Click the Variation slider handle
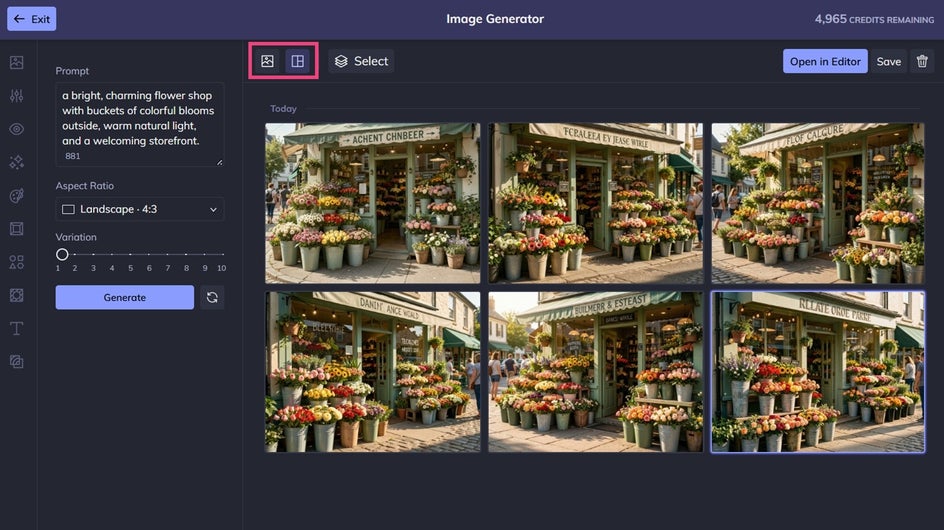The image size is (944, 530). [x=62, y=254]
